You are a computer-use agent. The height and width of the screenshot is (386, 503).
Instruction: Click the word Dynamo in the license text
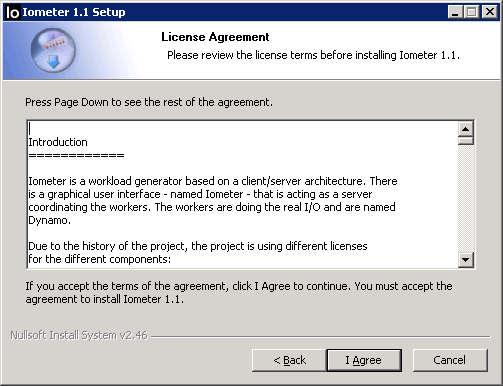[49, 221]
